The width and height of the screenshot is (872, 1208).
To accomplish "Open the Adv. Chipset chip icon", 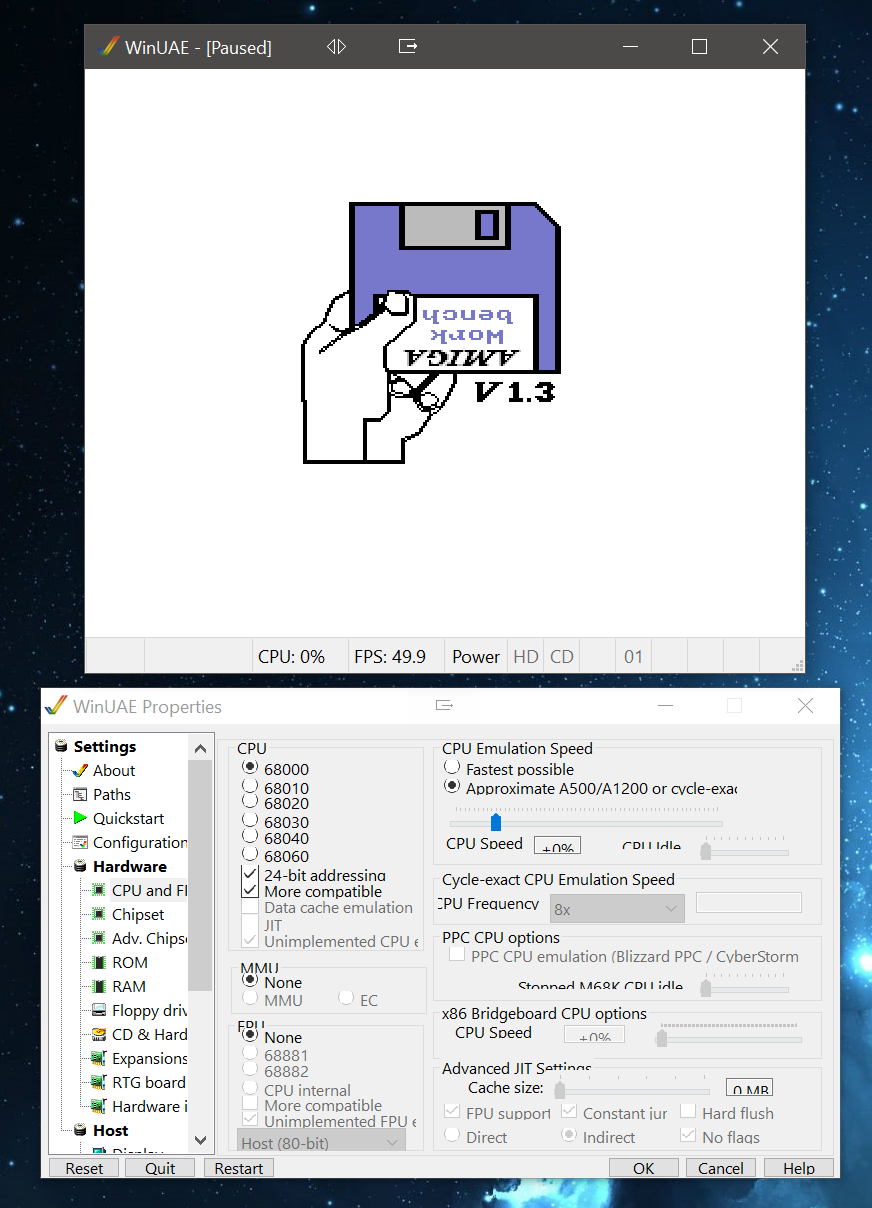I will pyautogui.click(x=99, y=938).
